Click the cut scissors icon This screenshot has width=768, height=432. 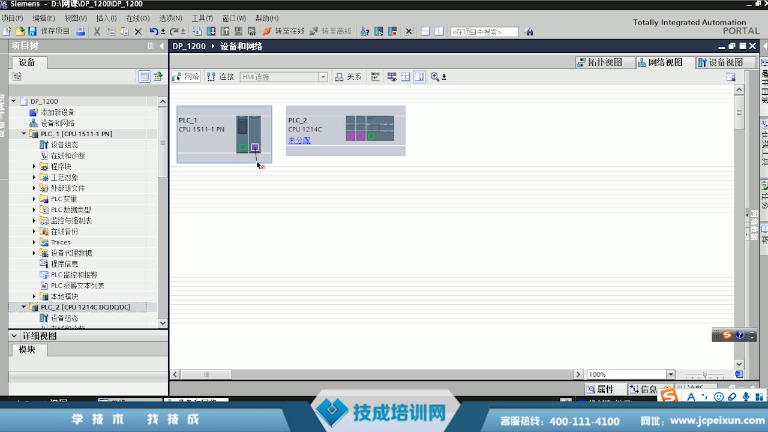point(97,31)
